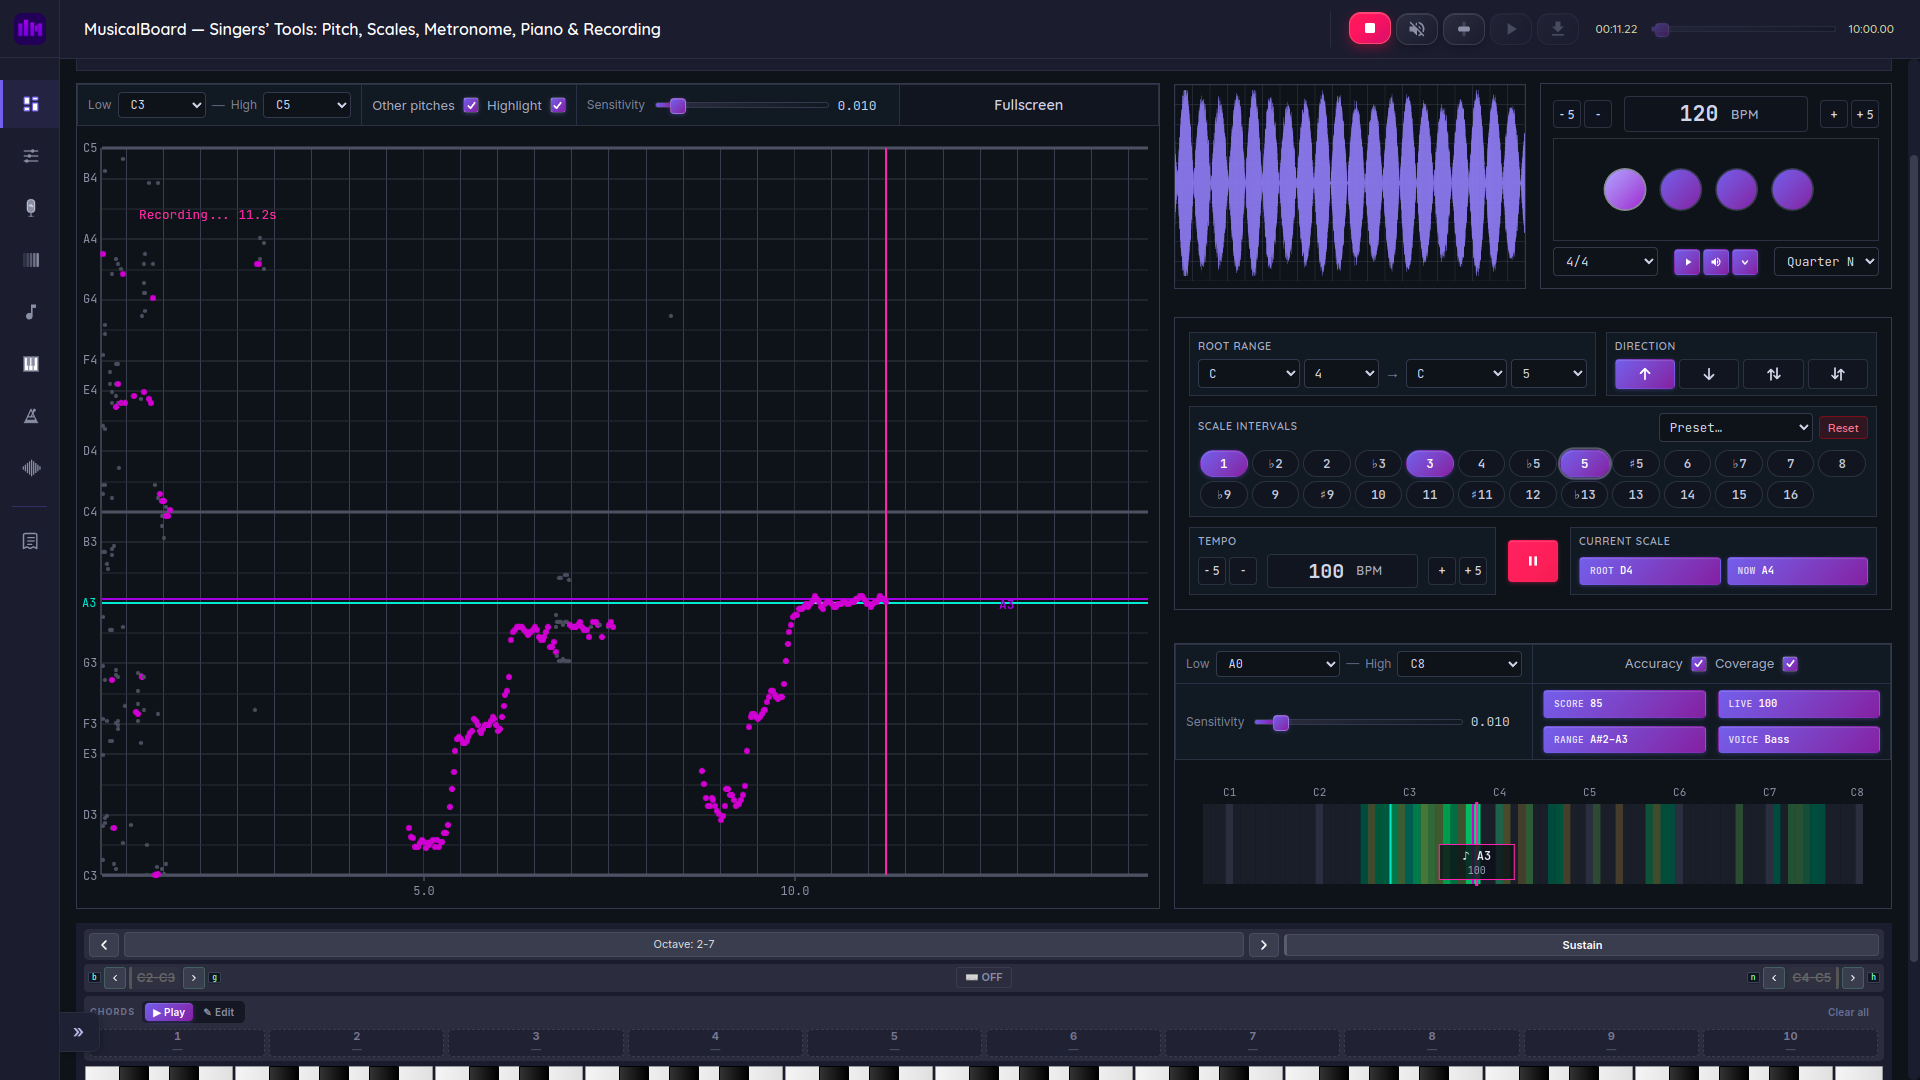1920x1080 pixels.
Task: Click the download recording icon
Action: coord(1558,29)
